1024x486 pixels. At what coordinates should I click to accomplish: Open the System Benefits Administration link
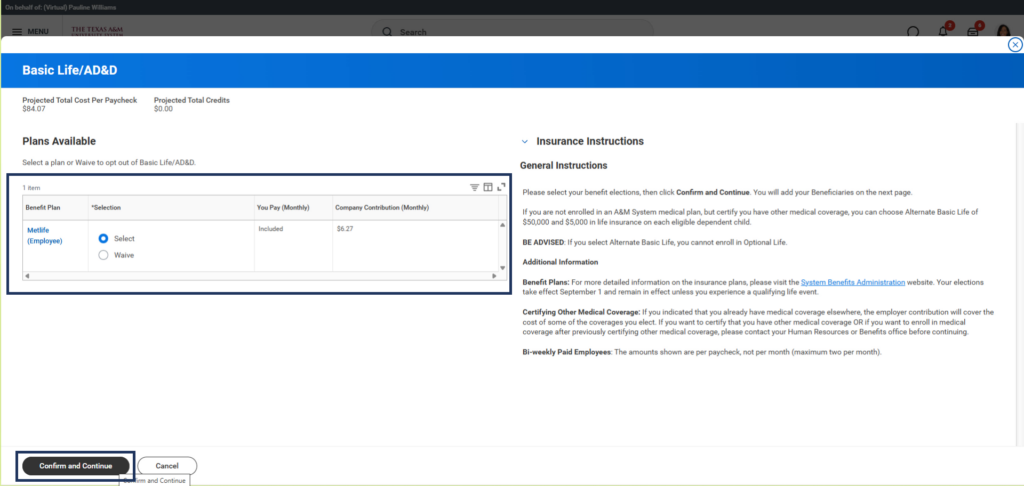point(853,282)
